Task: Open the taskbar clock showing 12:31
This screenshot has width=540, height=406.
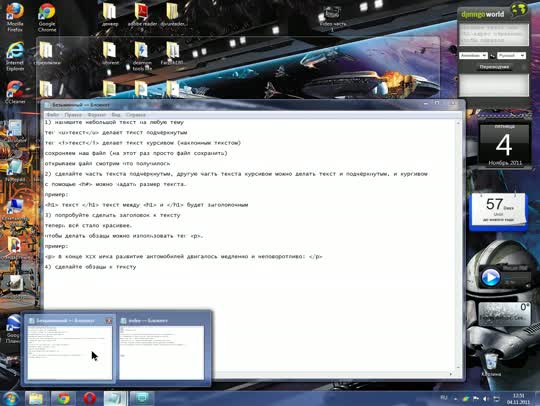Action: 518,399
